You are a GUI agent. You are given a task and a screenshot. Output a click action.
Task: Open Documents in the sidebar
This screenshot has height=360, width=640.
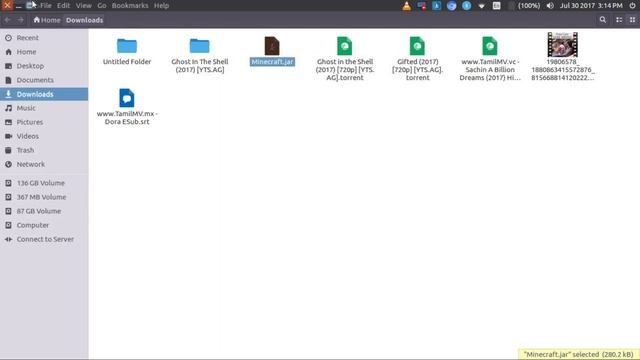pos(44,80)
